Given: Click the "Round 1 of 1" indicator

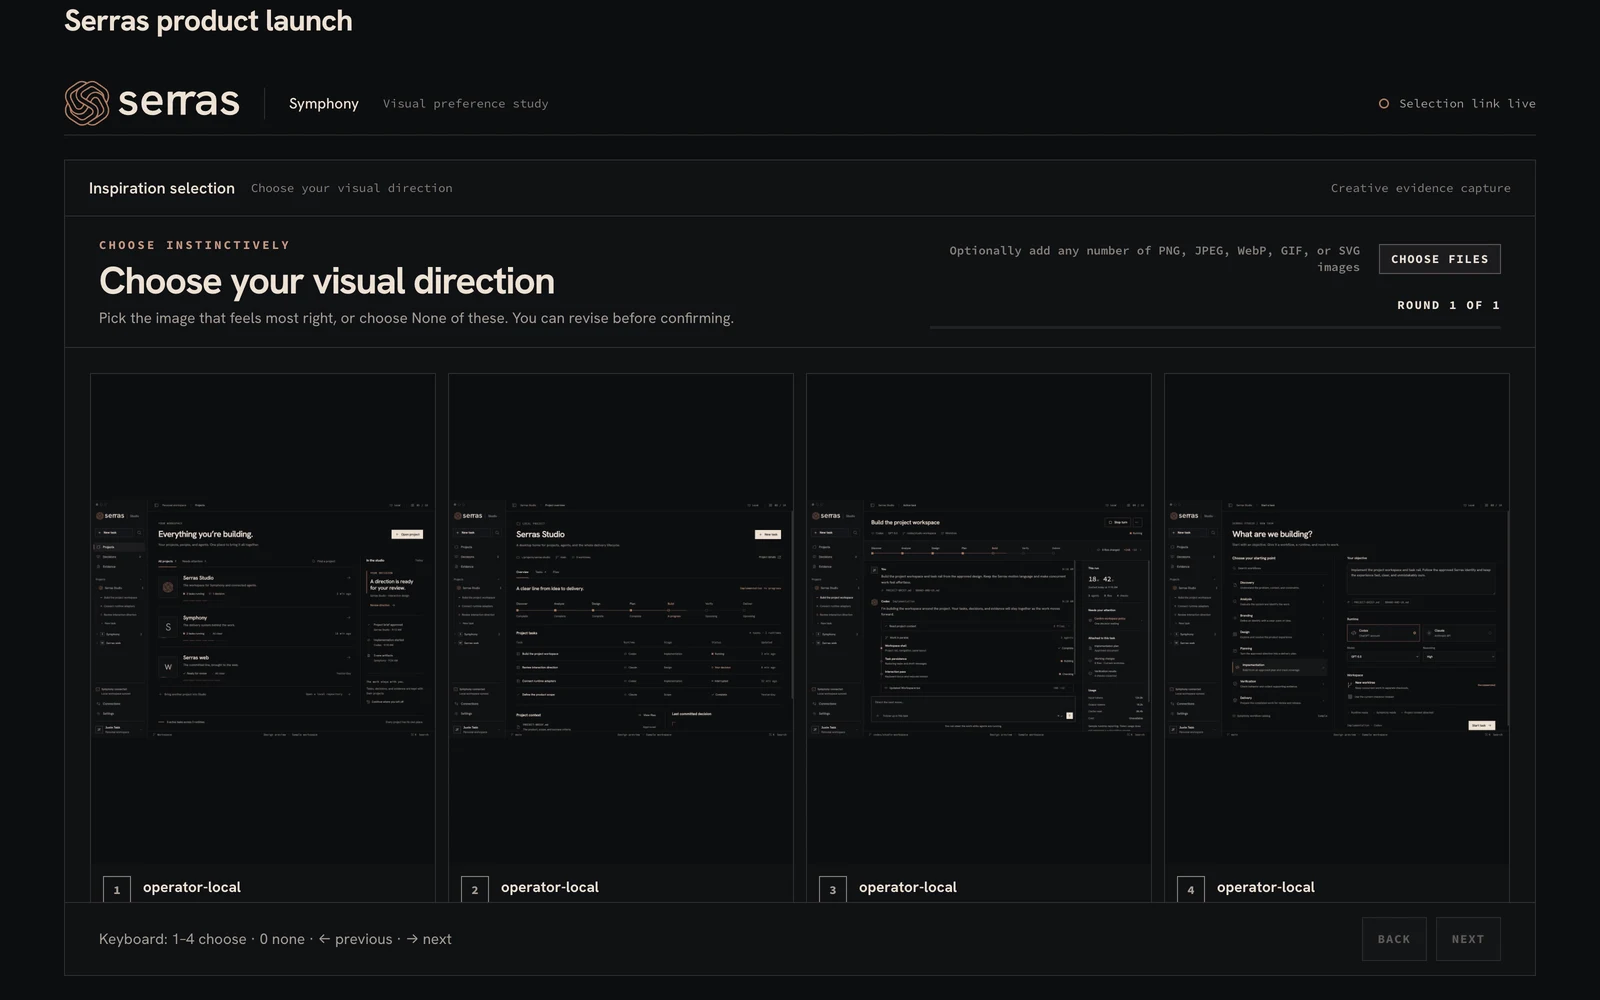Looking at the screenshot, I should pyautogui.click(x=1449, y=305).
